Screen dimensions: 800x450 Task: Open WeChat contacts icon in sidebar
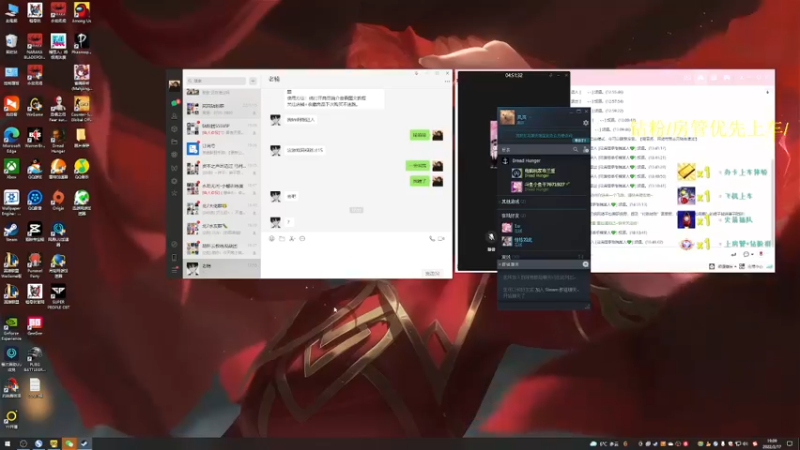point(174,116)
